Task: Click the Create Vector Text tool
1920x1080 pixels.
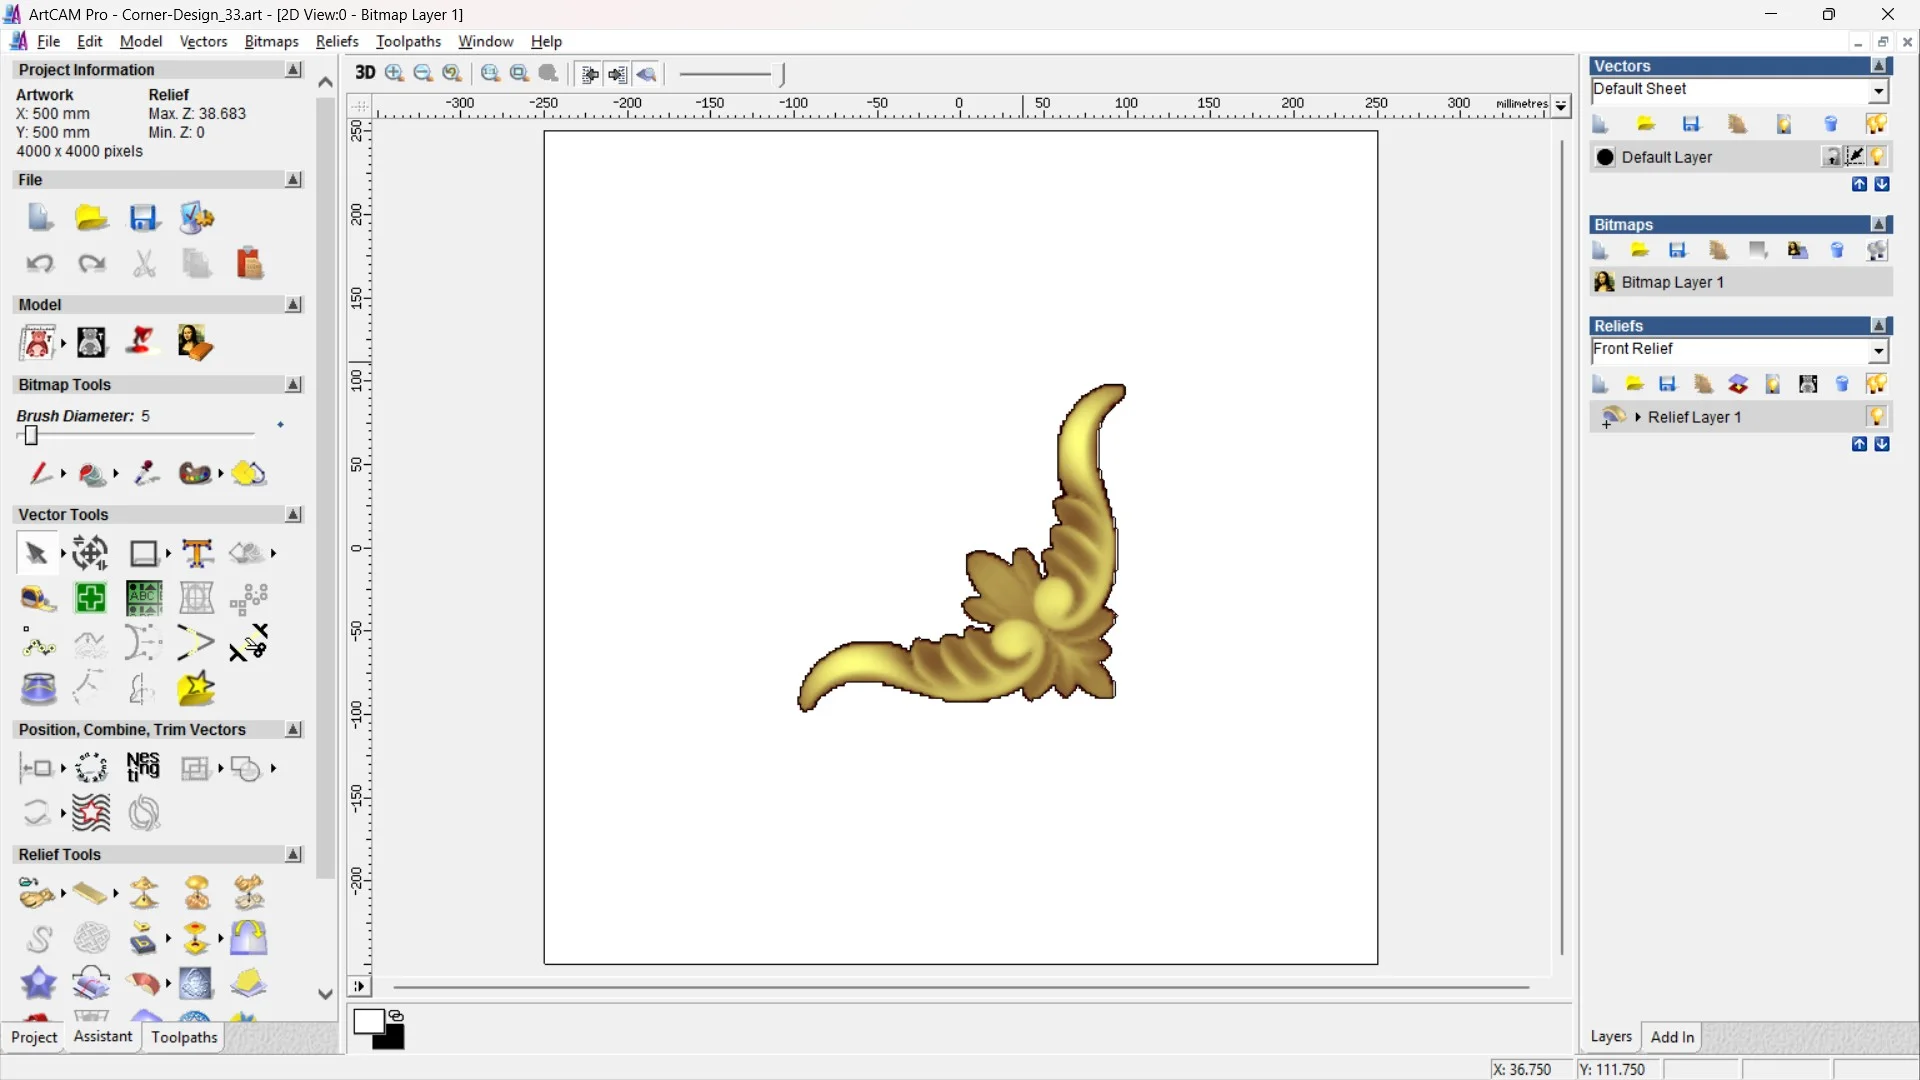Action: point(197,553)
